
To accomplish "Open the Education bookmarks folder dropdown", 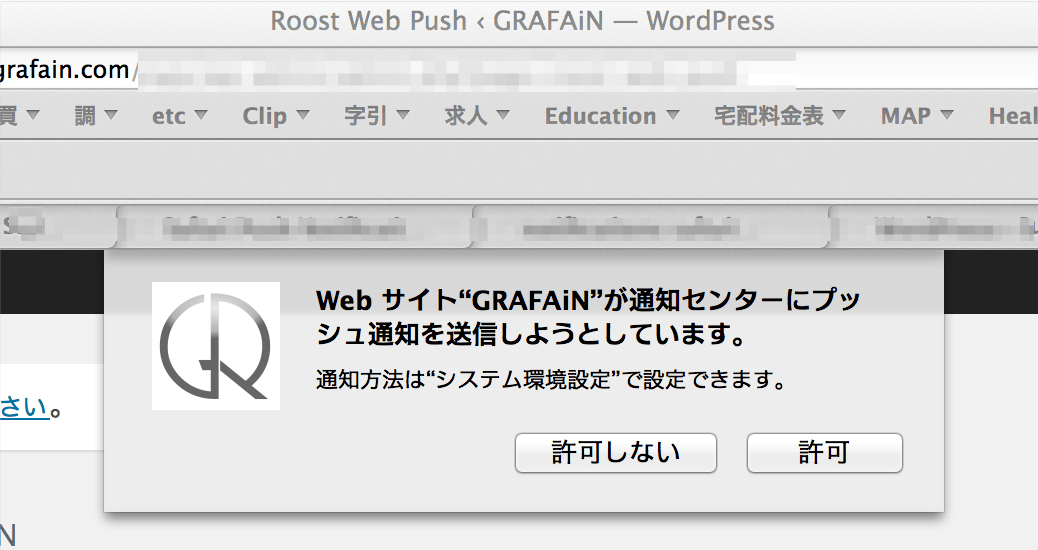I will (612, 116).
